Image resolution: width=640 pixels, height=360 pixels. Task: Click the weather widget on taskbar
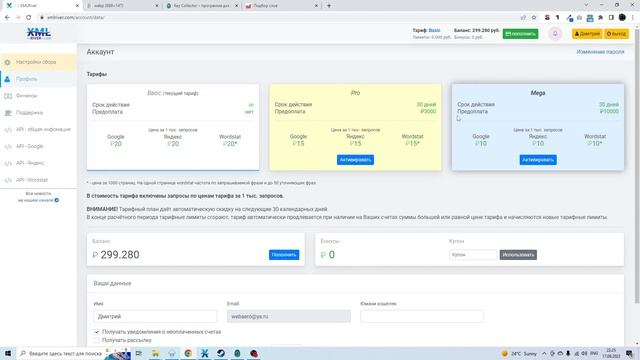[x=519, y=353]
